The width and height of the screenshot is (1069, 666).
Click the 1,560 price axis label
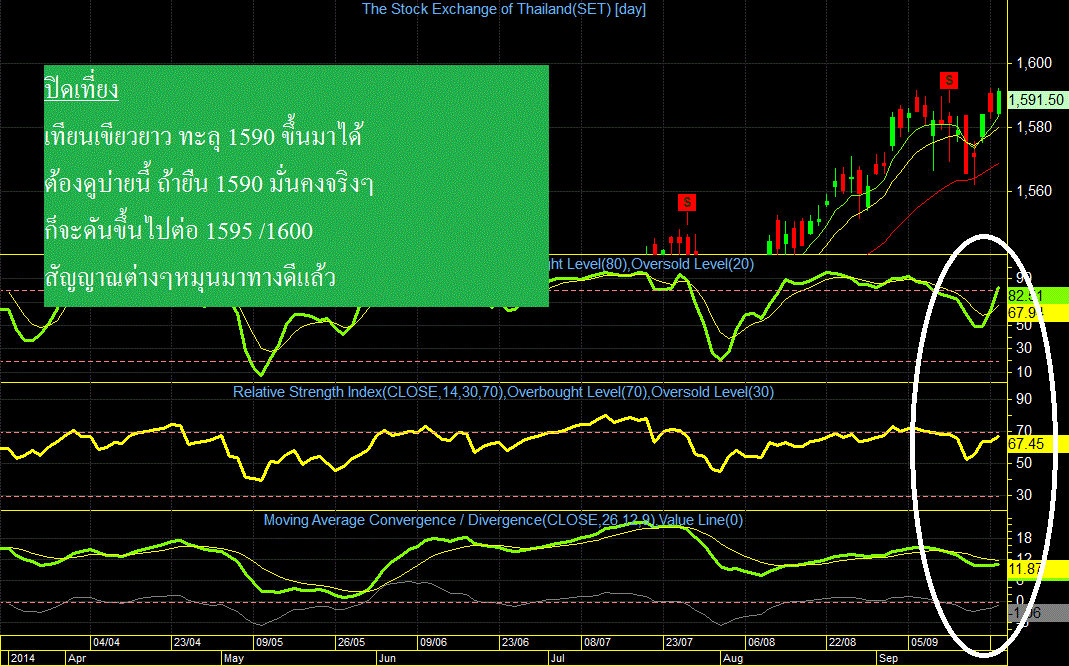pyautogui.click(x=1034, y=191)
